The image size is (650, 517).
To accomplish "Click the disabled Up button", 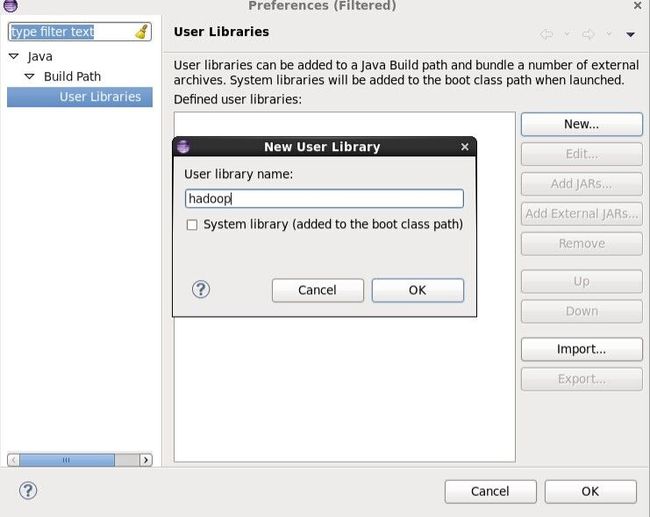I will (x=582, y=282).
